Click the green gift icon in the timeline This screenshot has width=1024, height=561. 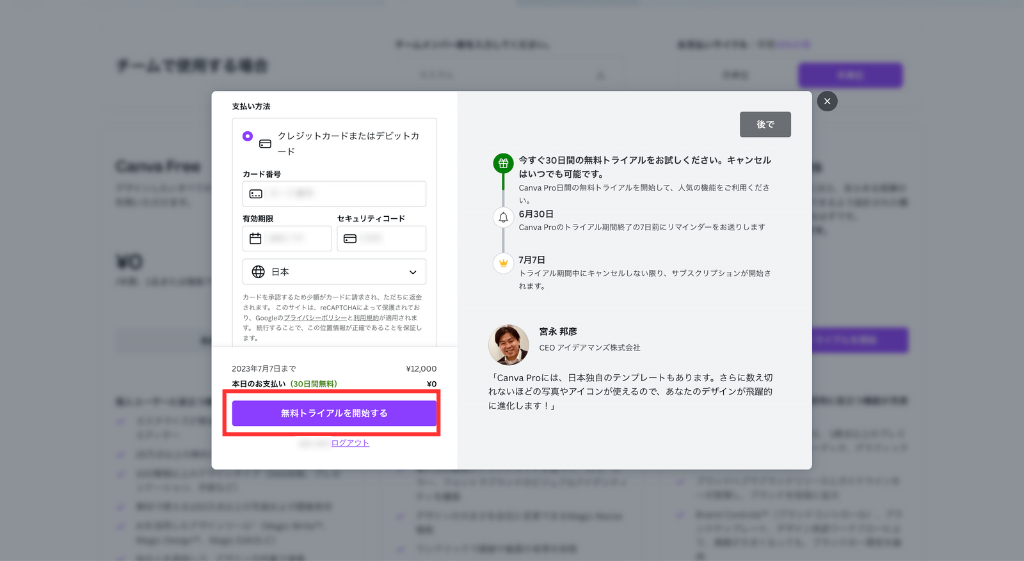pos(503,163)
